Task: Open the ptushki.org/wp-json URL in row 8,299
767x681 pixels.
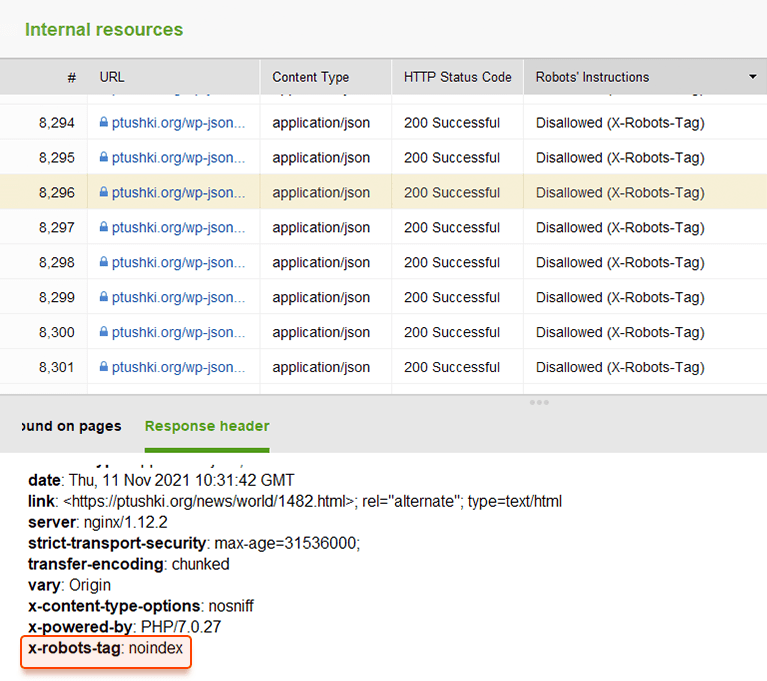Action: [178, 297]
